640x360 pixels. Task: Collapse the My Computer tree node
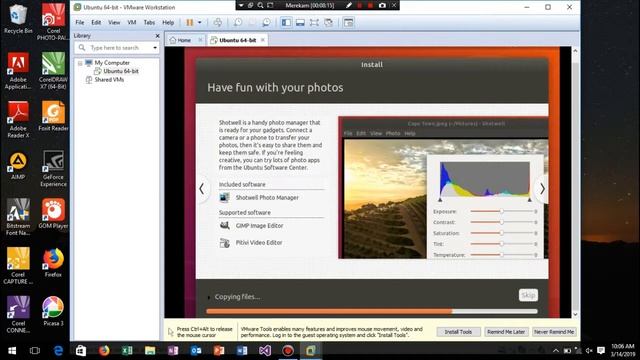80,63
